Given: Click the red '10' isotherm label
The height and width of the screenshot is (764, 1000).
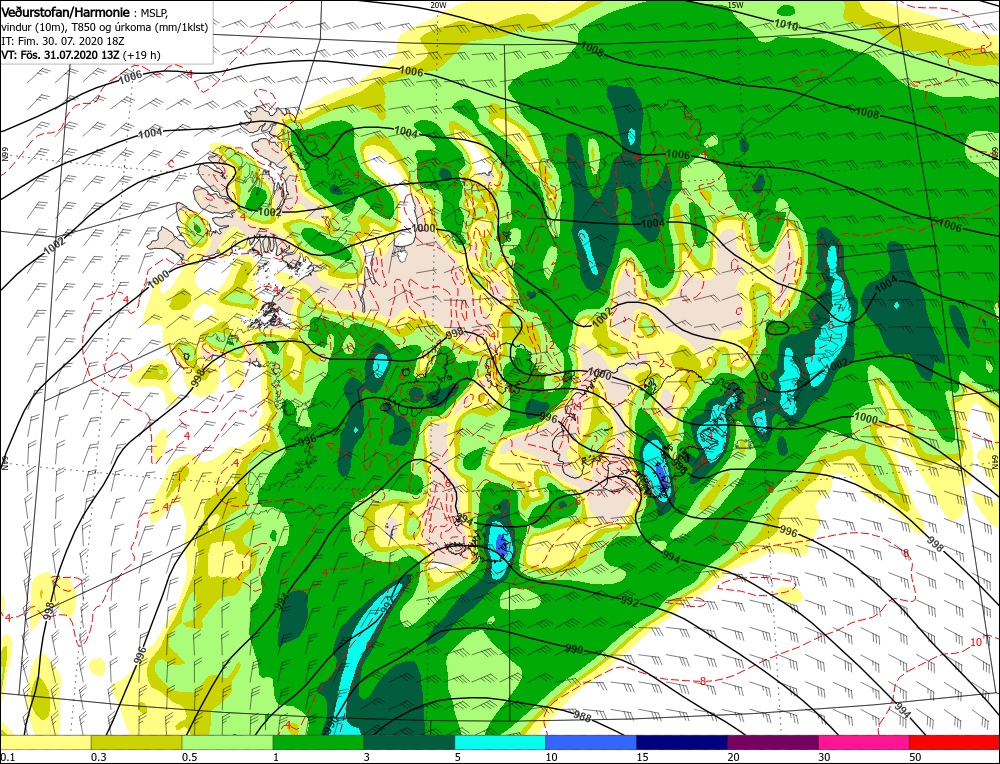Looking at the screenshot, I should tap(976, 642).
